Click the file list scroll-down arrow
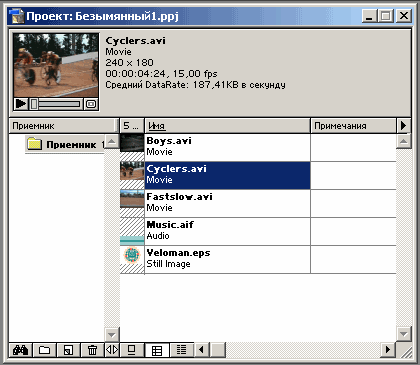This screenshot has height=365, width=420. click(x=403, y=334)
